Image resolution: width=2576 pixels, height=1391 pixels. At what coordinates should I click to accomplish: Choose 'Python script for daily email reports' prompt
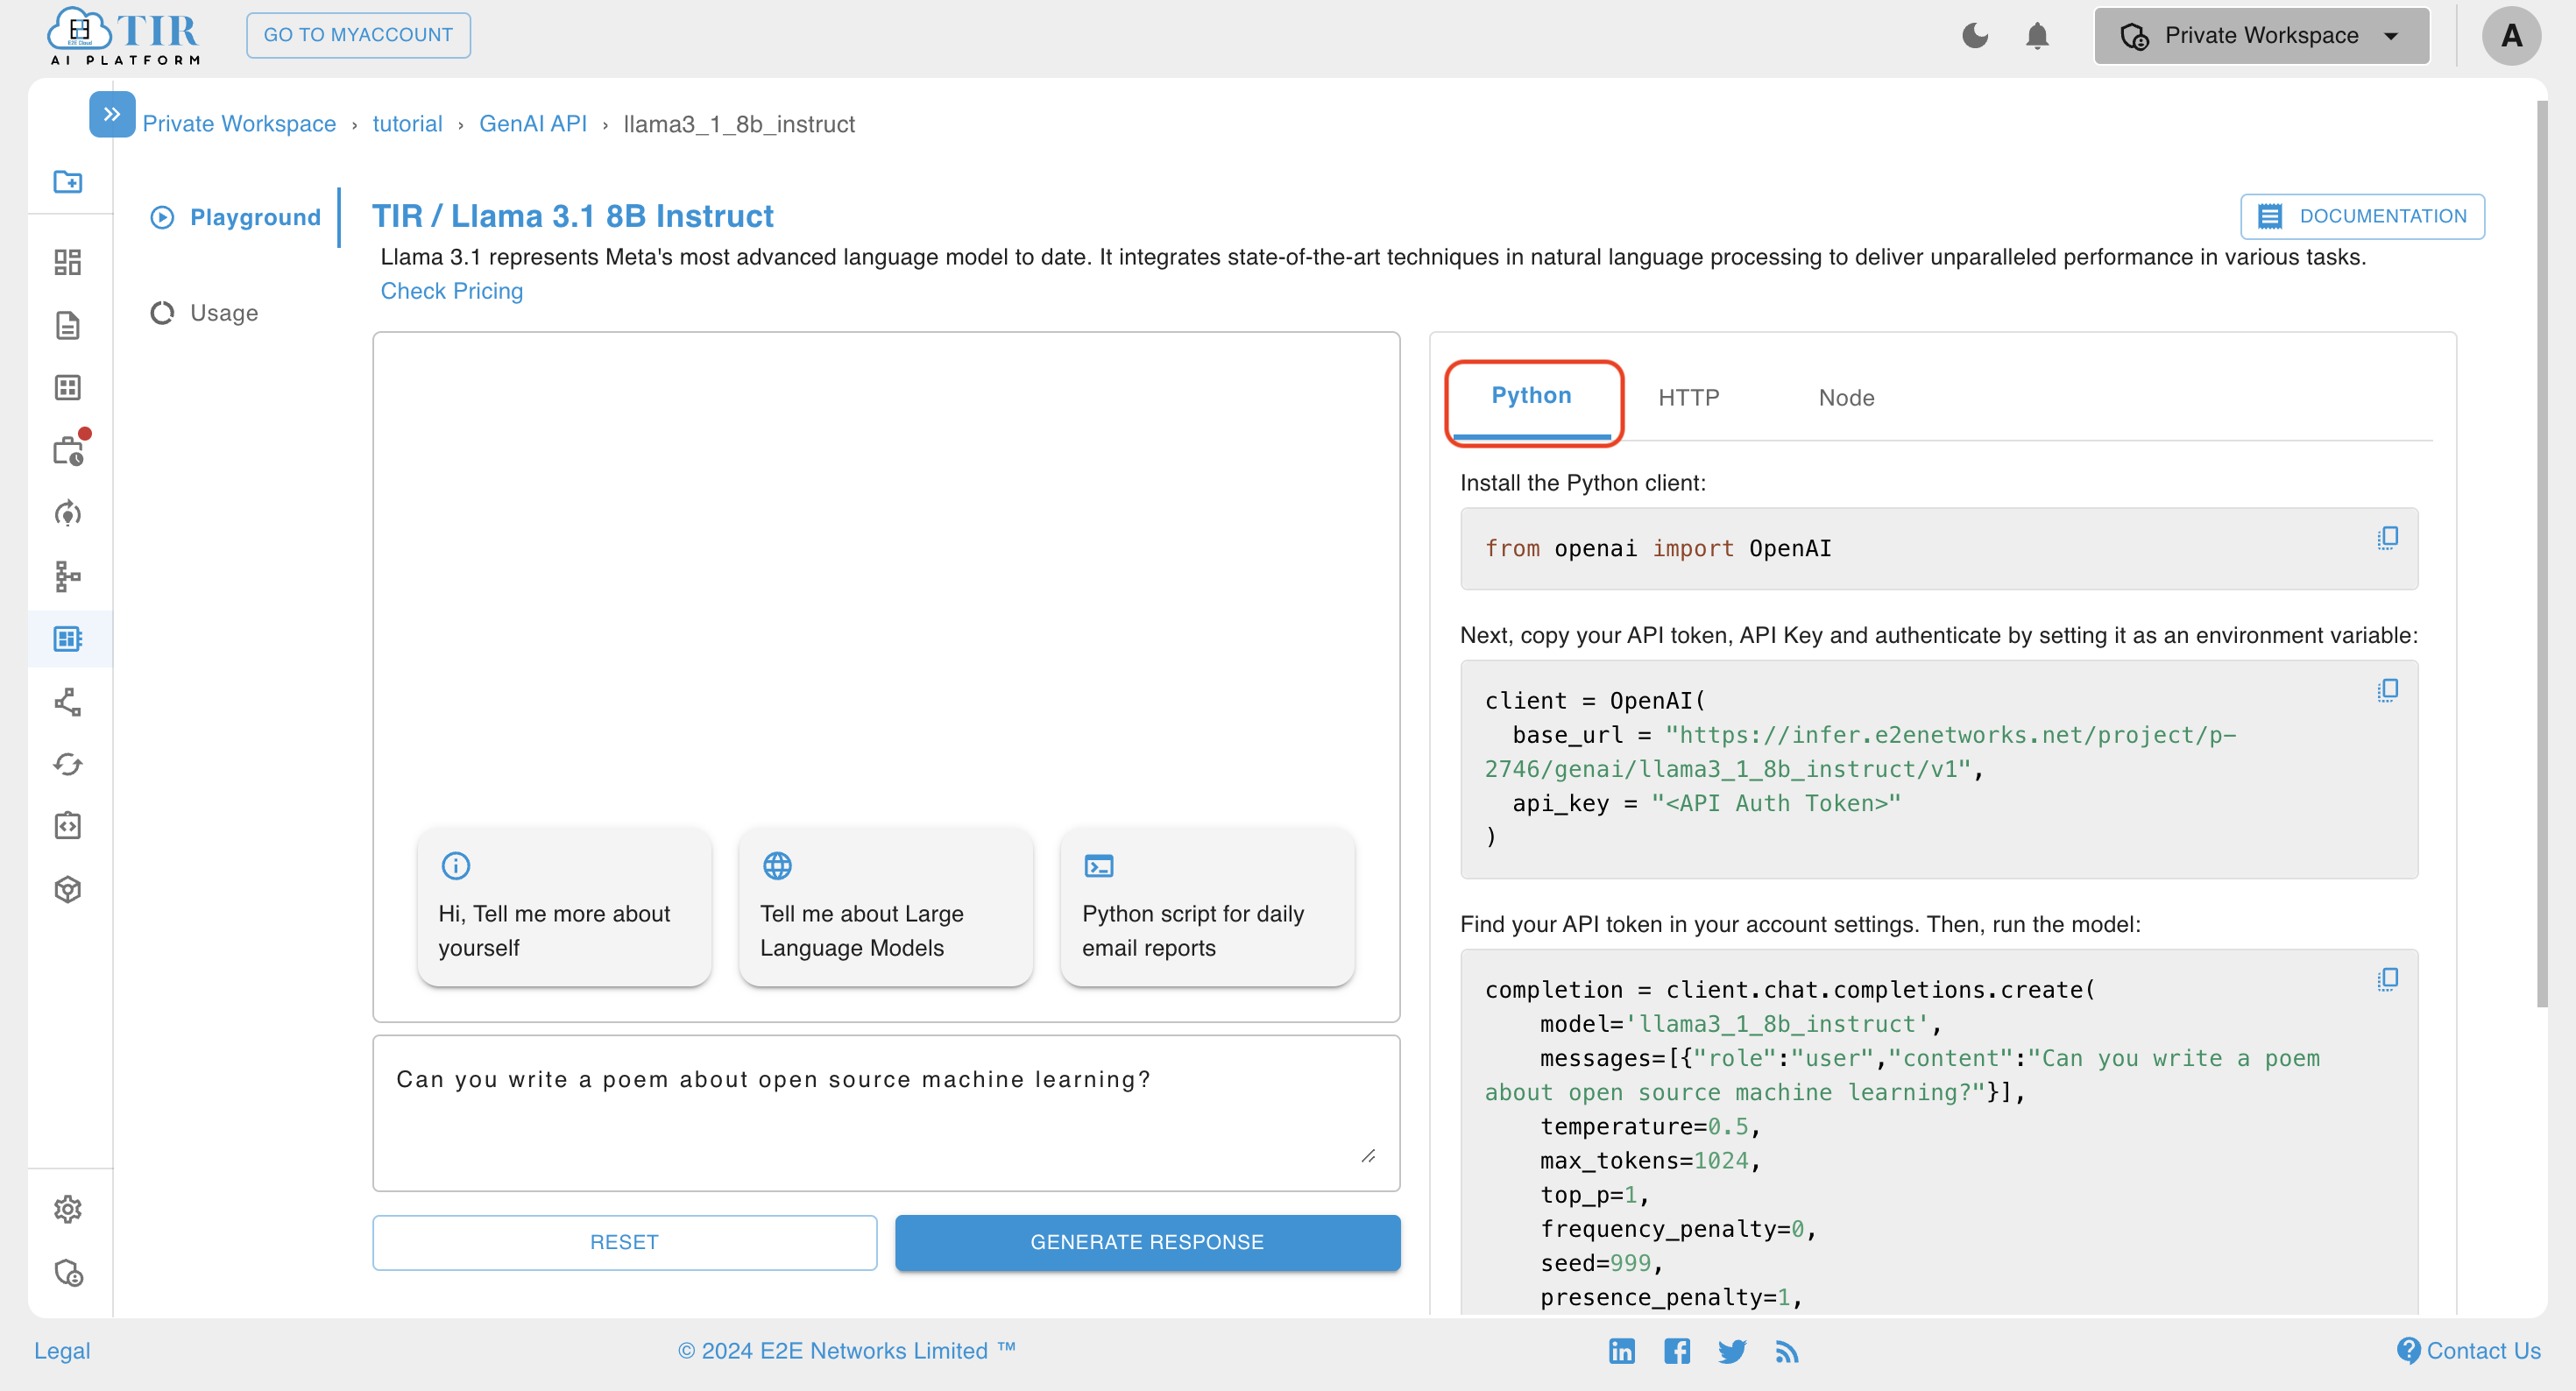[1208, 907]
